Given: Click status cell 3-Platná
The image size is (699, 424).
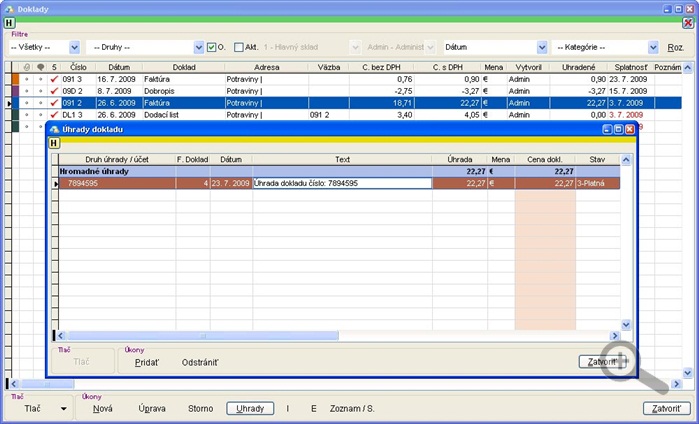Looking at the screenshot, I should [597, 183].
